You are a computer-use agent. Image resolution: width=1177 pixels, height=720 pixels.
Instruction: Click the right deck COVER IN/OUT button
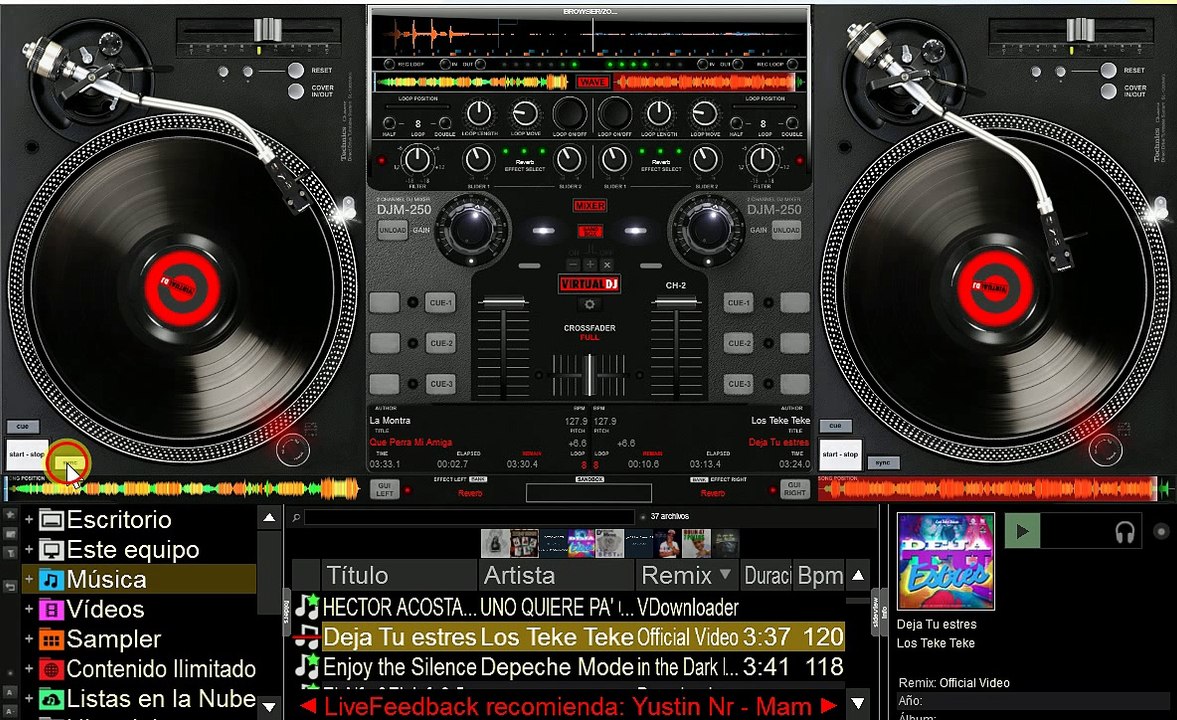click(x=1108, y=92)
